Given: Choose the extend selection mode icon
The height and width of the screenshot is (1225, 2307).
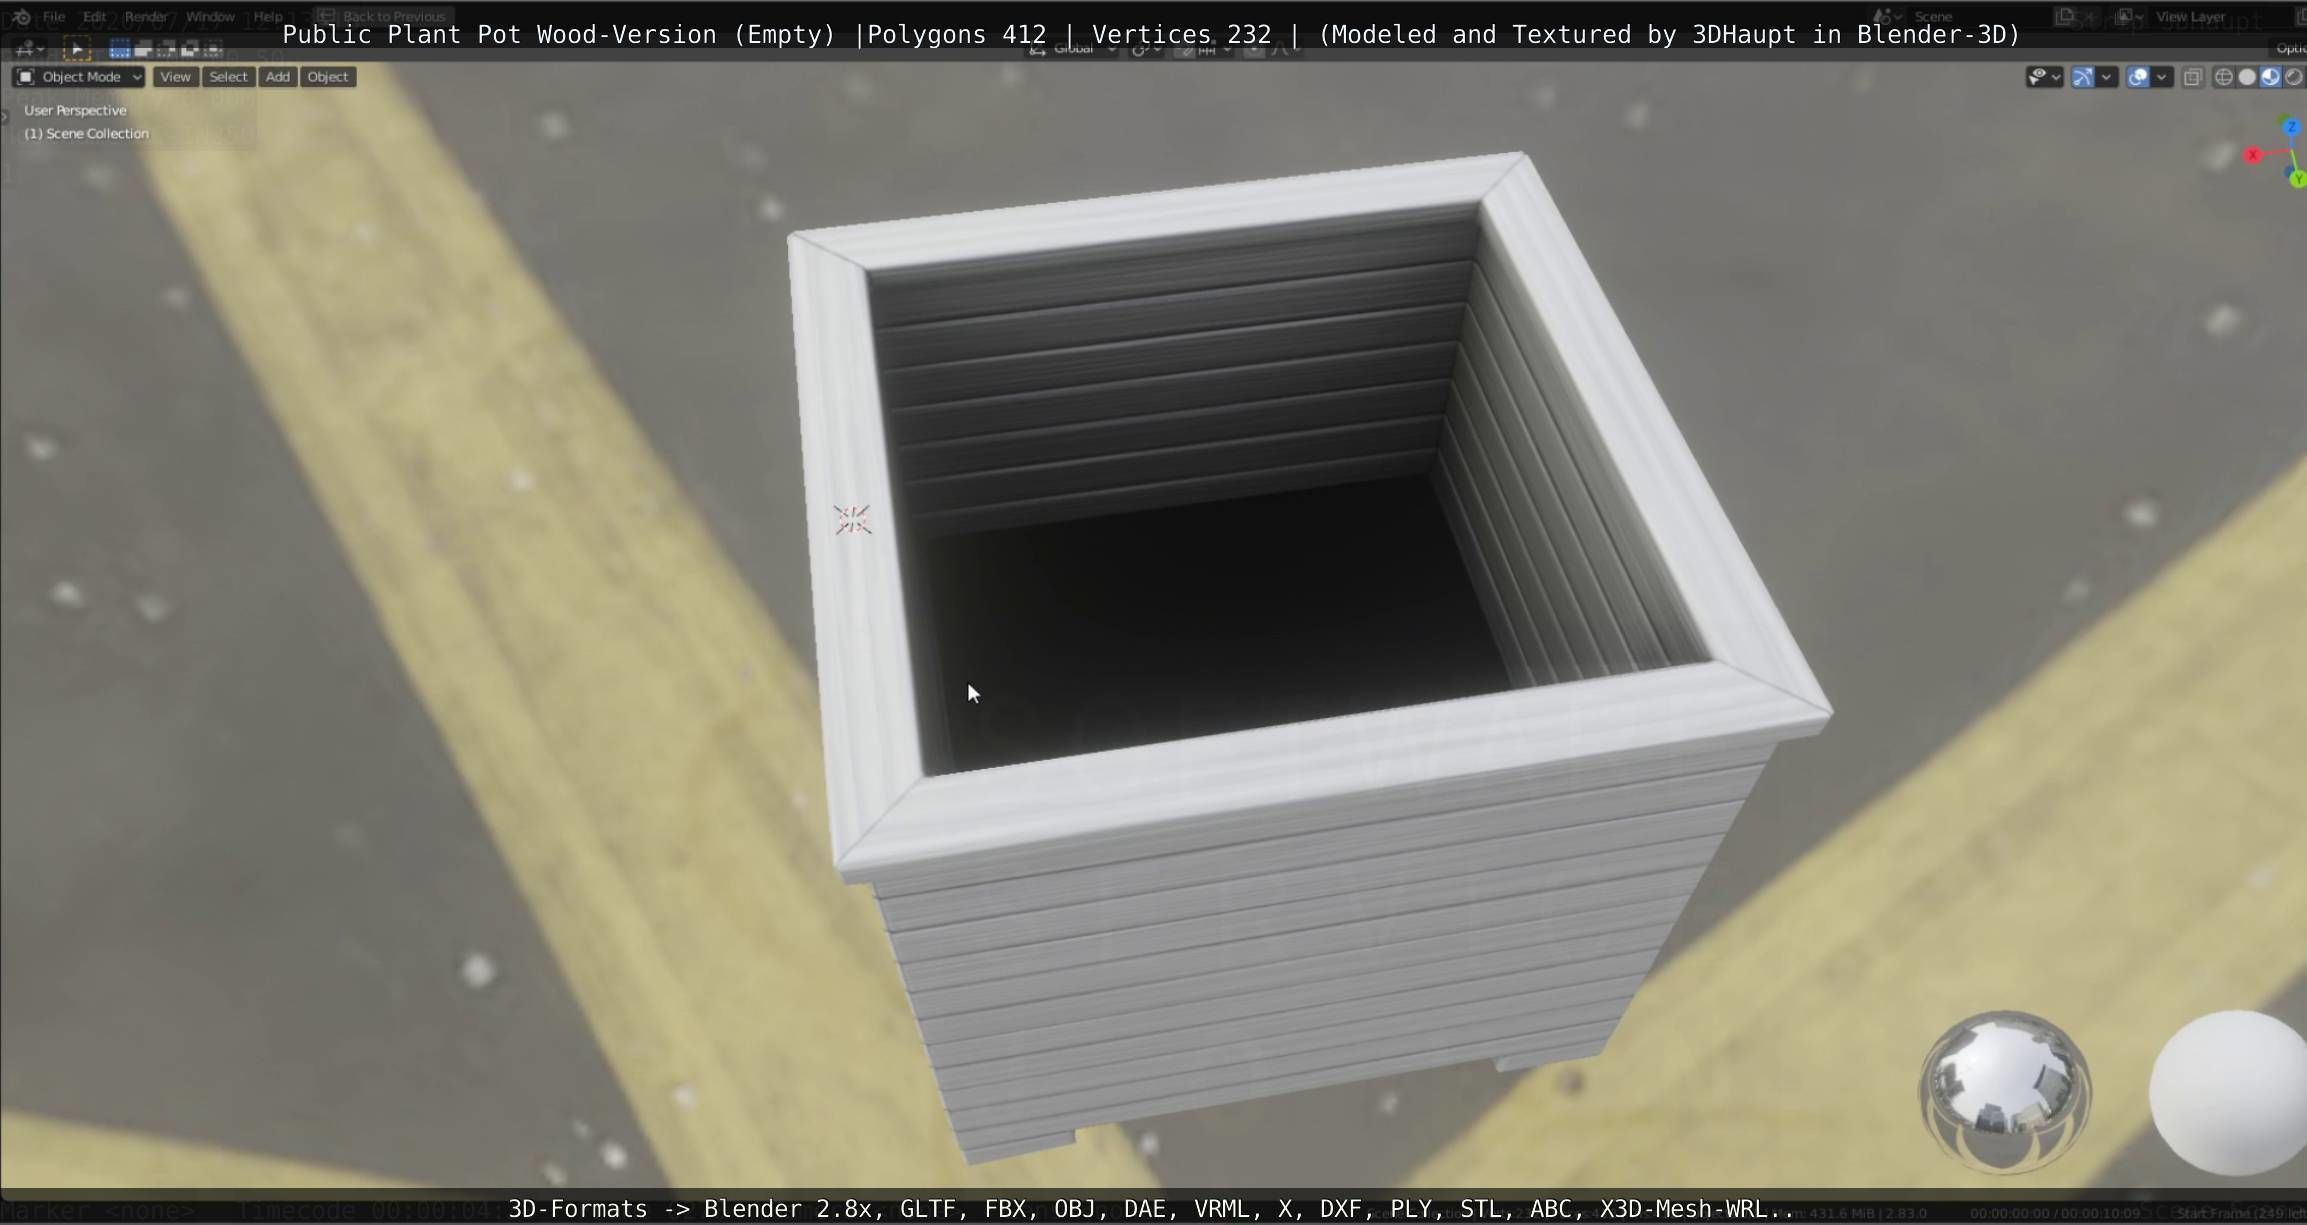Looking at the screenshot, I should click(x=143, y=48).
